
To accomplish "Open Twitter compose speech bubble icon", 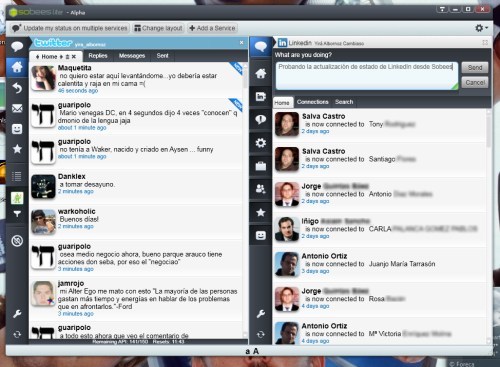I will pyautogui.click(x=17, y=46).
